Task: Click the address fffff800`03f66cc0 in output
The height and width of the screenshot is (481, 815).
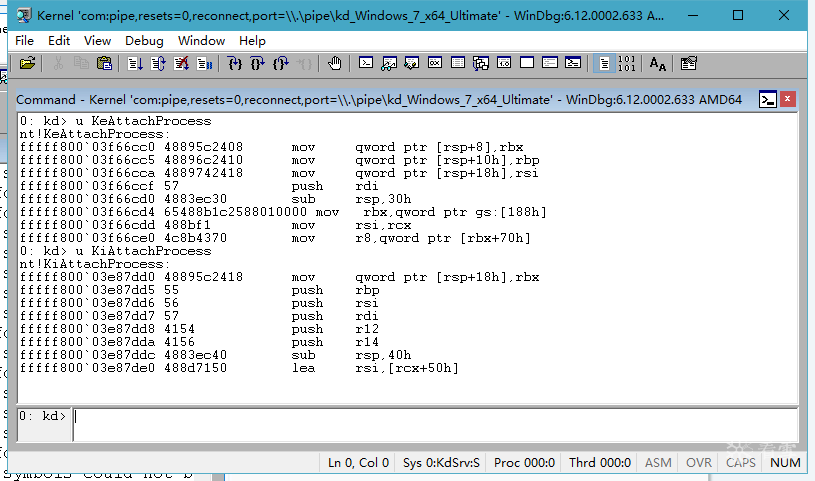Action: point(87,147)
